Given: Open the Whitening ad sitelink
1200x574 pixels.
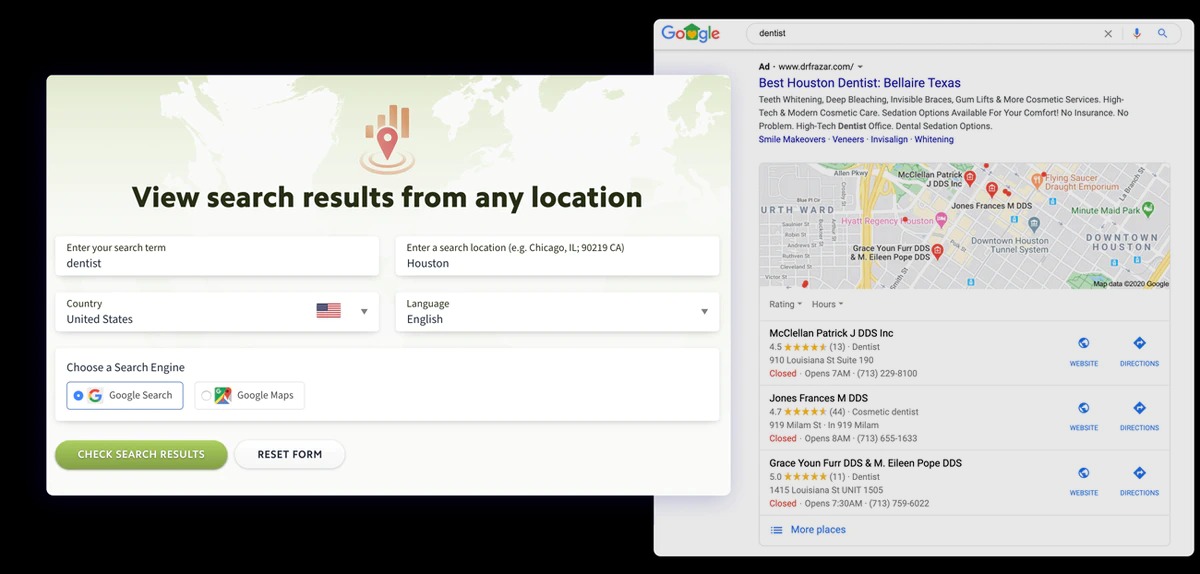Looking at the screenshot, I should pyautogui.click(x=934, y=140).
